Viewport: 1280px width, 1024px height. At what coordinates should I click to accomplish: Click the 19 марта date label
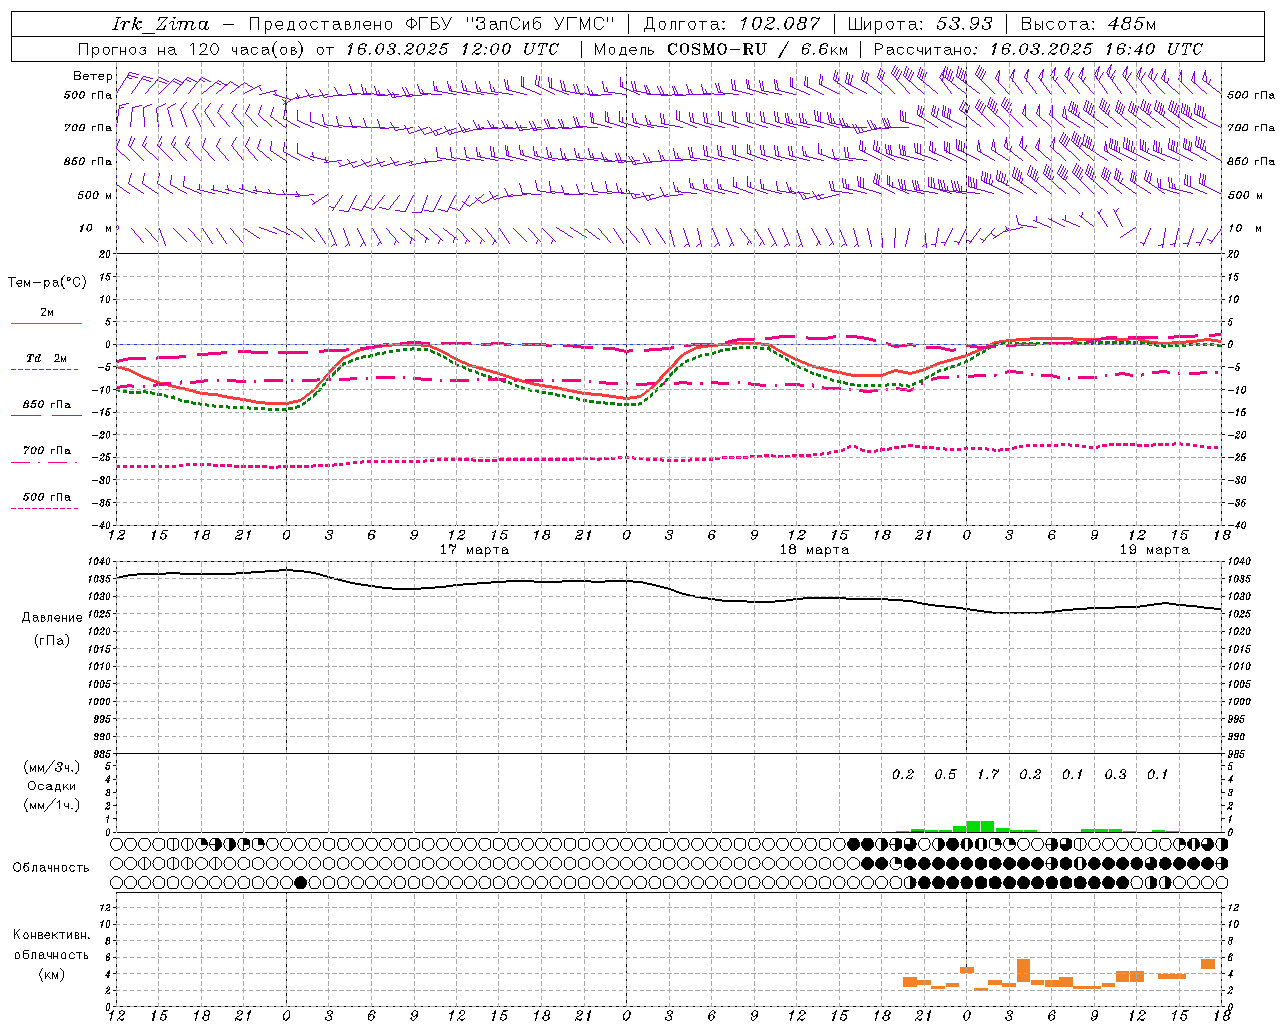click(1155, 550)
